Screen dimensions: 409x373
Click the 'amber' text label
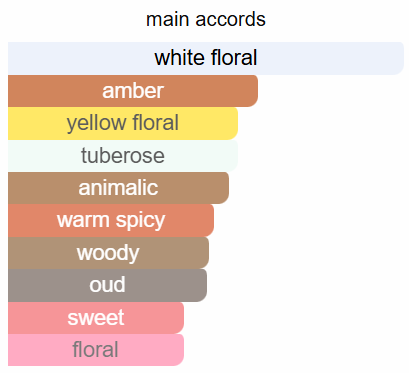tap(133, 91)
